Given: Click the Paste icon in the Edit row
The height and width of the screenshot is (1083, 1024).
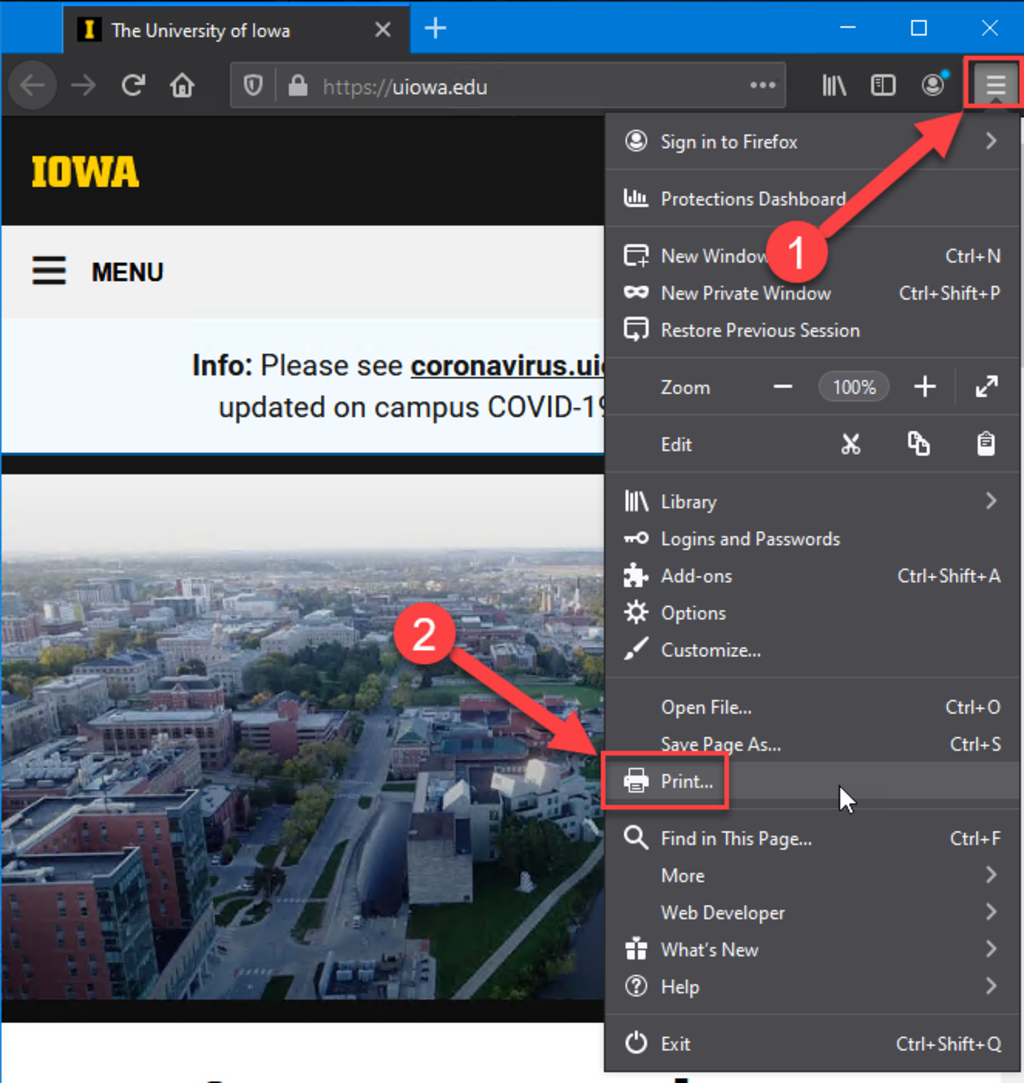Looking at the screenshot, I should click(x=986, y=444).
